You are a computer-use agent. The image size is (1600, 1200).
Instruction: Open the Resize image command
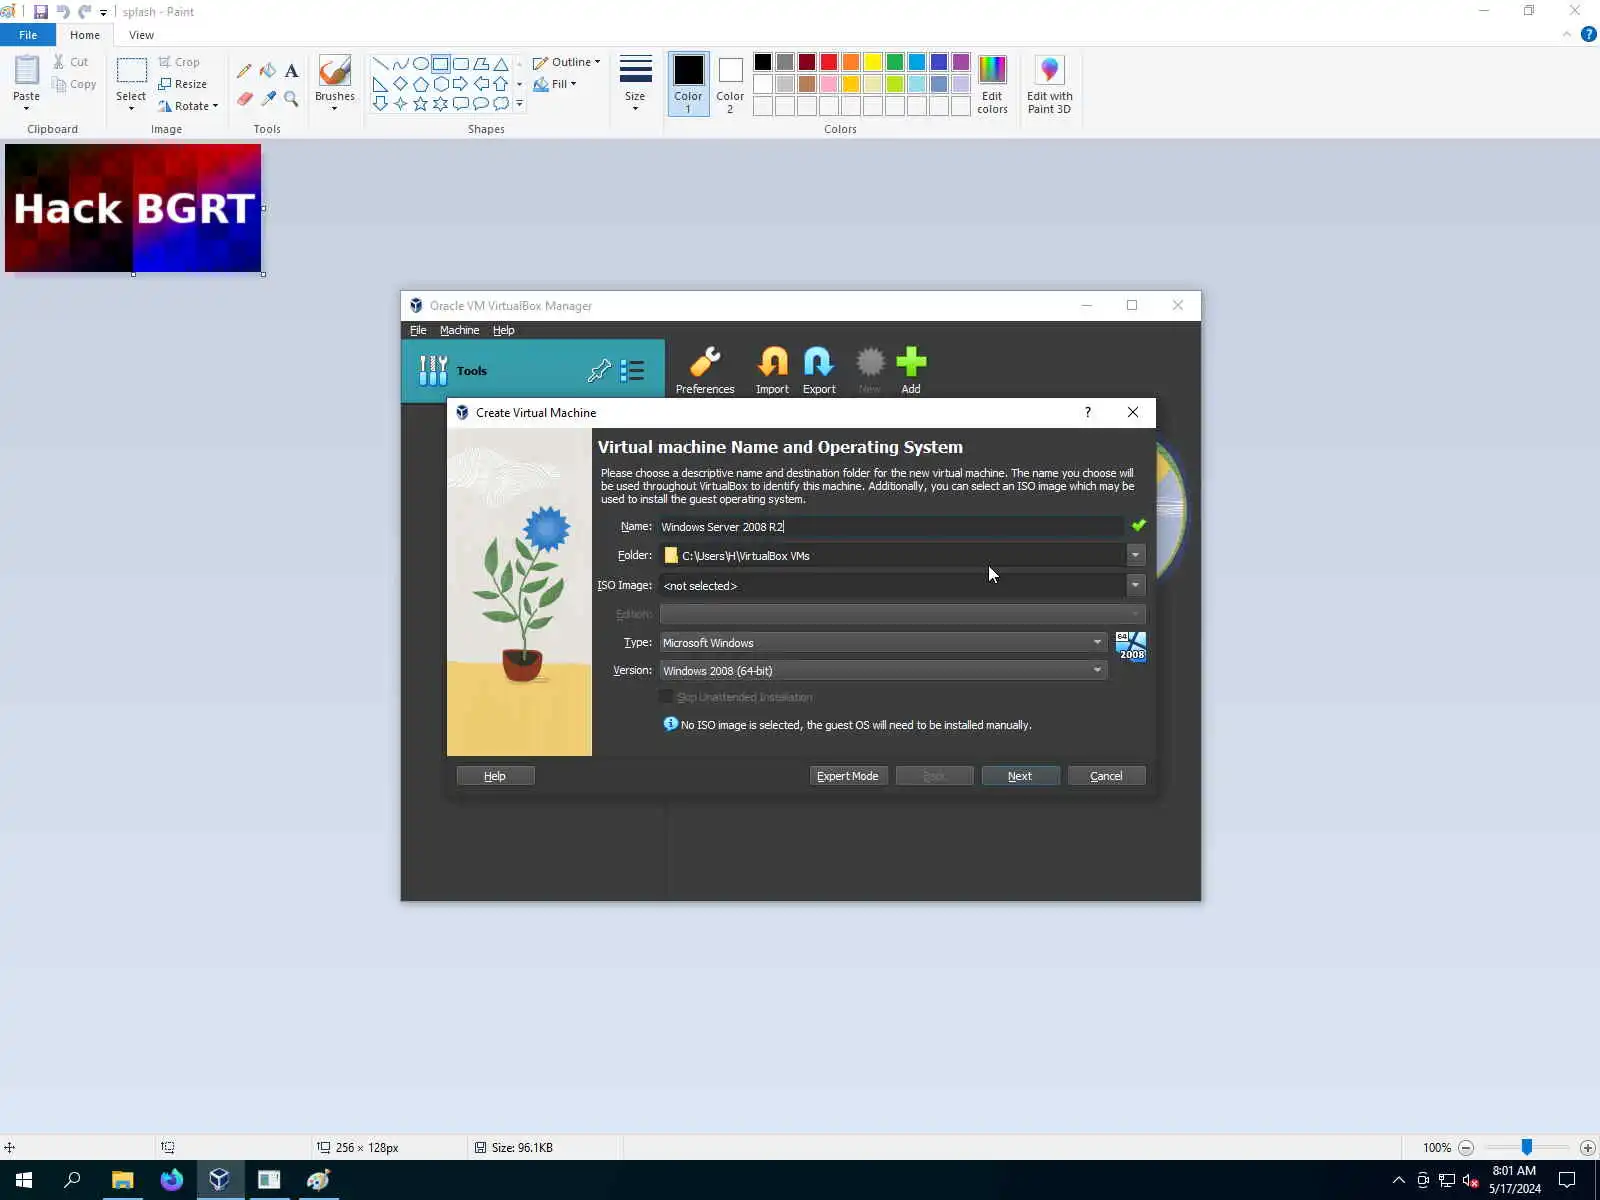tap(183, 84)
